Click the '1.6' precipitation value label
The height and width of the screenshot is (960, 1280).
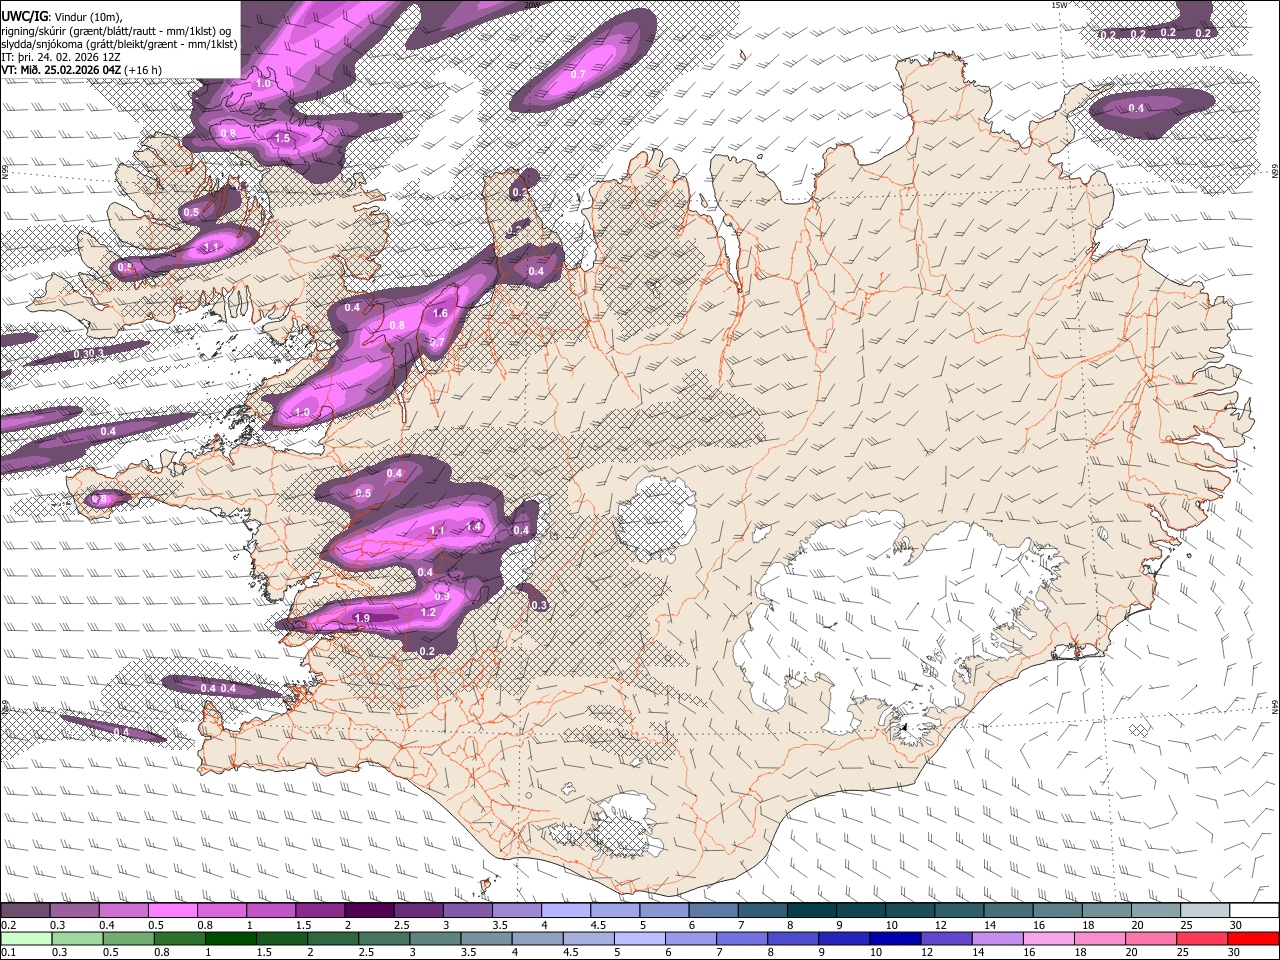click(441, 313)
